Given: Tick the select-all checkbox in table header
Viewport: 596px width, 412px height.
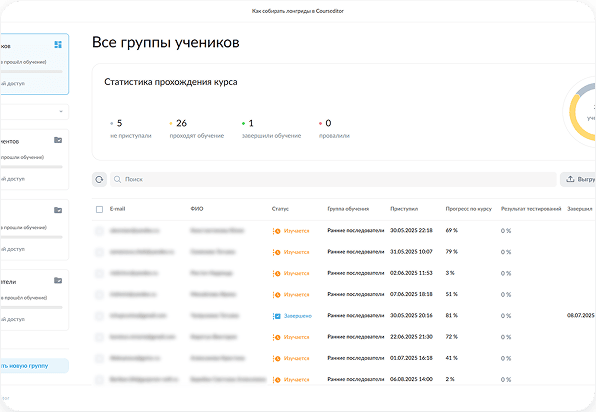Looking at the screenshot, I should pos(99,209).
